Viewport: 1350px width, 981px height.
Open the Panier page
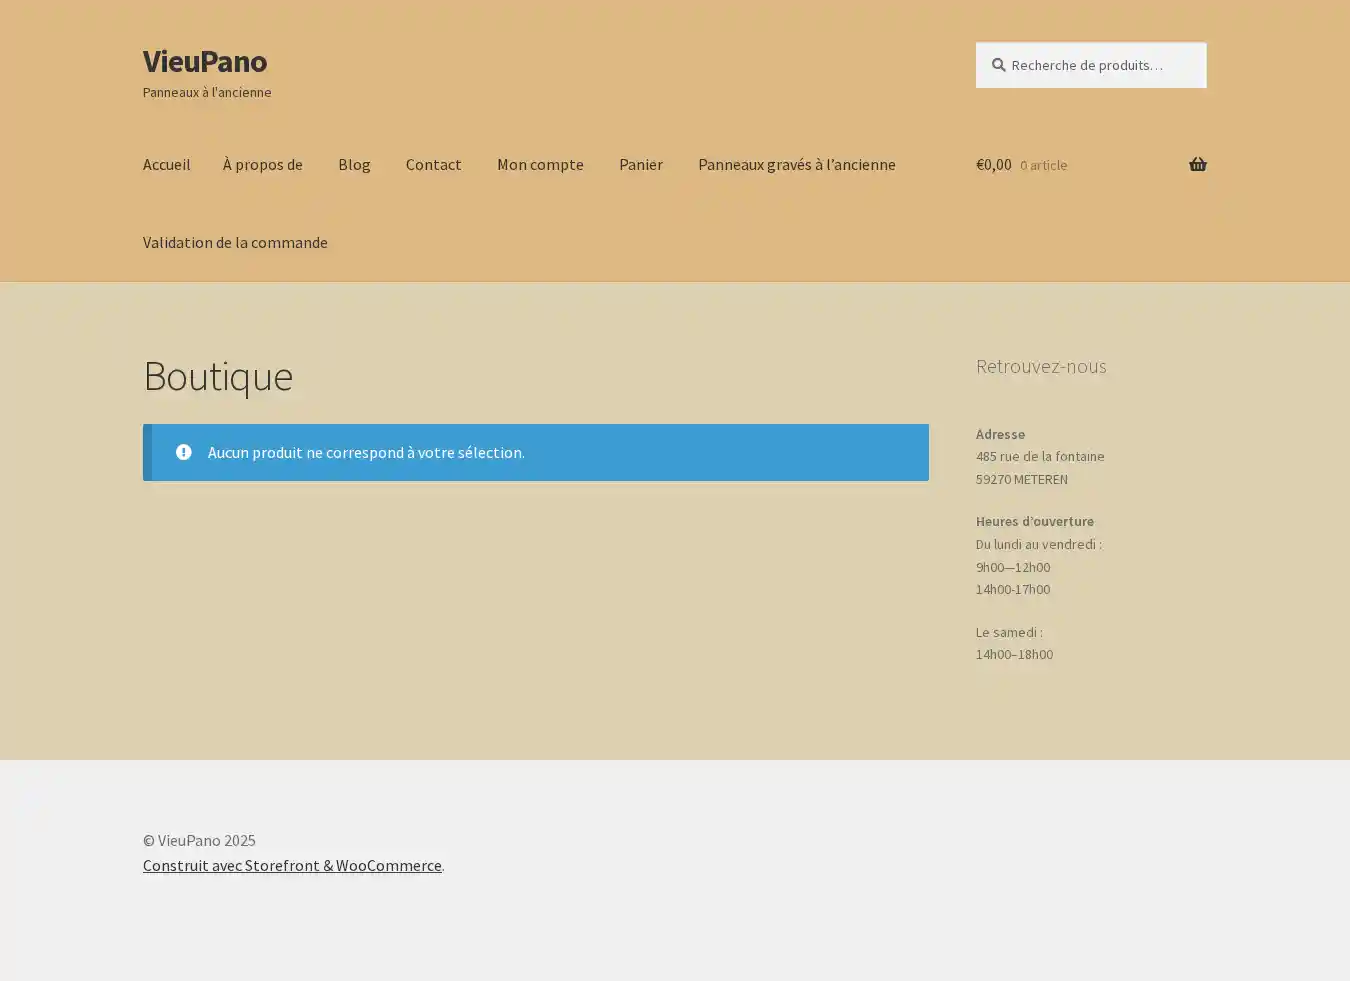click(x=640, y=164)
